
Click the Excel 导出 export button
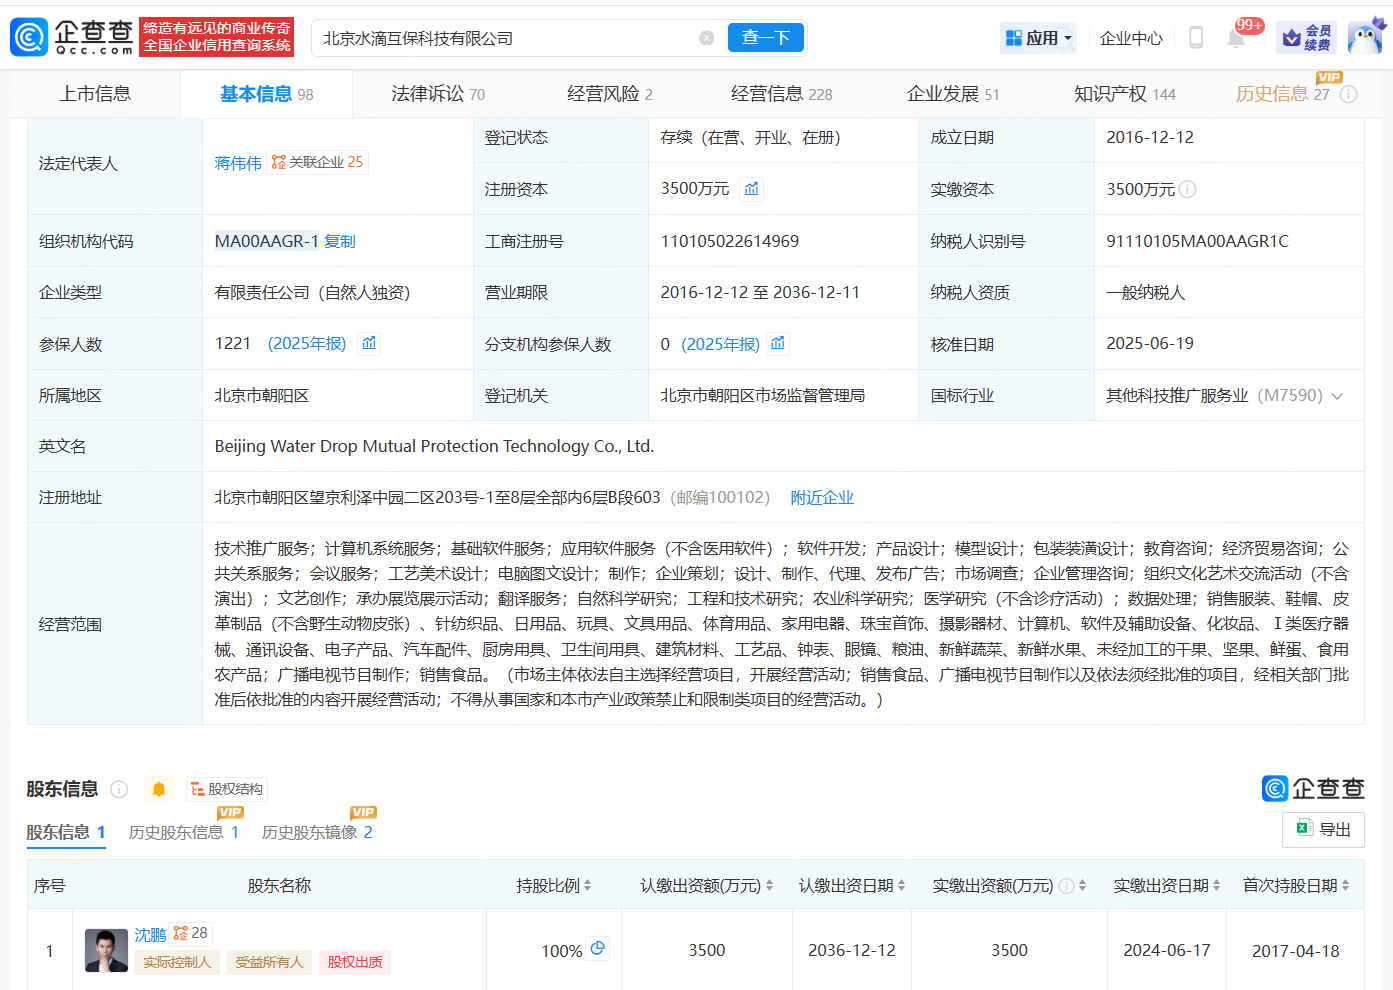pos(1323,829)
